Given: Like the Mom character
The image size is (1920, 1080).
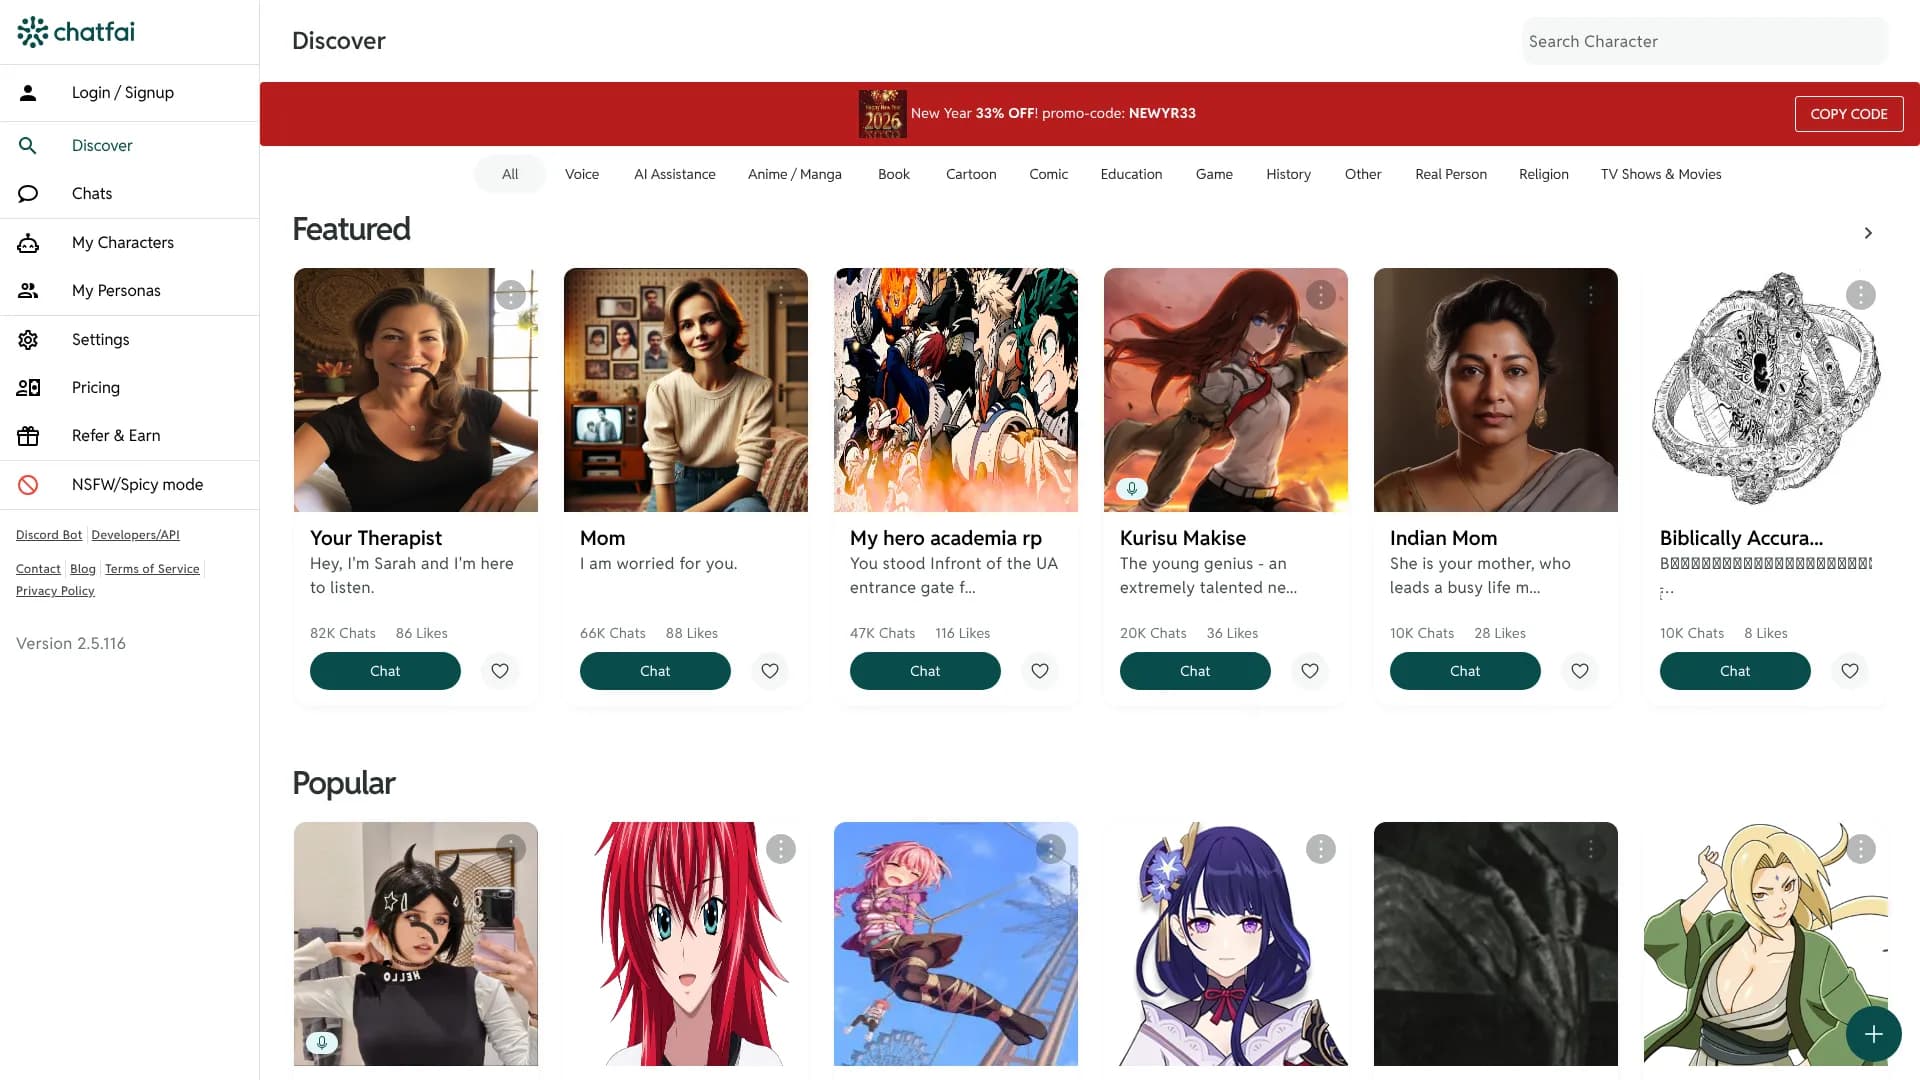Looking at the screenshot, I should [770, 671].
